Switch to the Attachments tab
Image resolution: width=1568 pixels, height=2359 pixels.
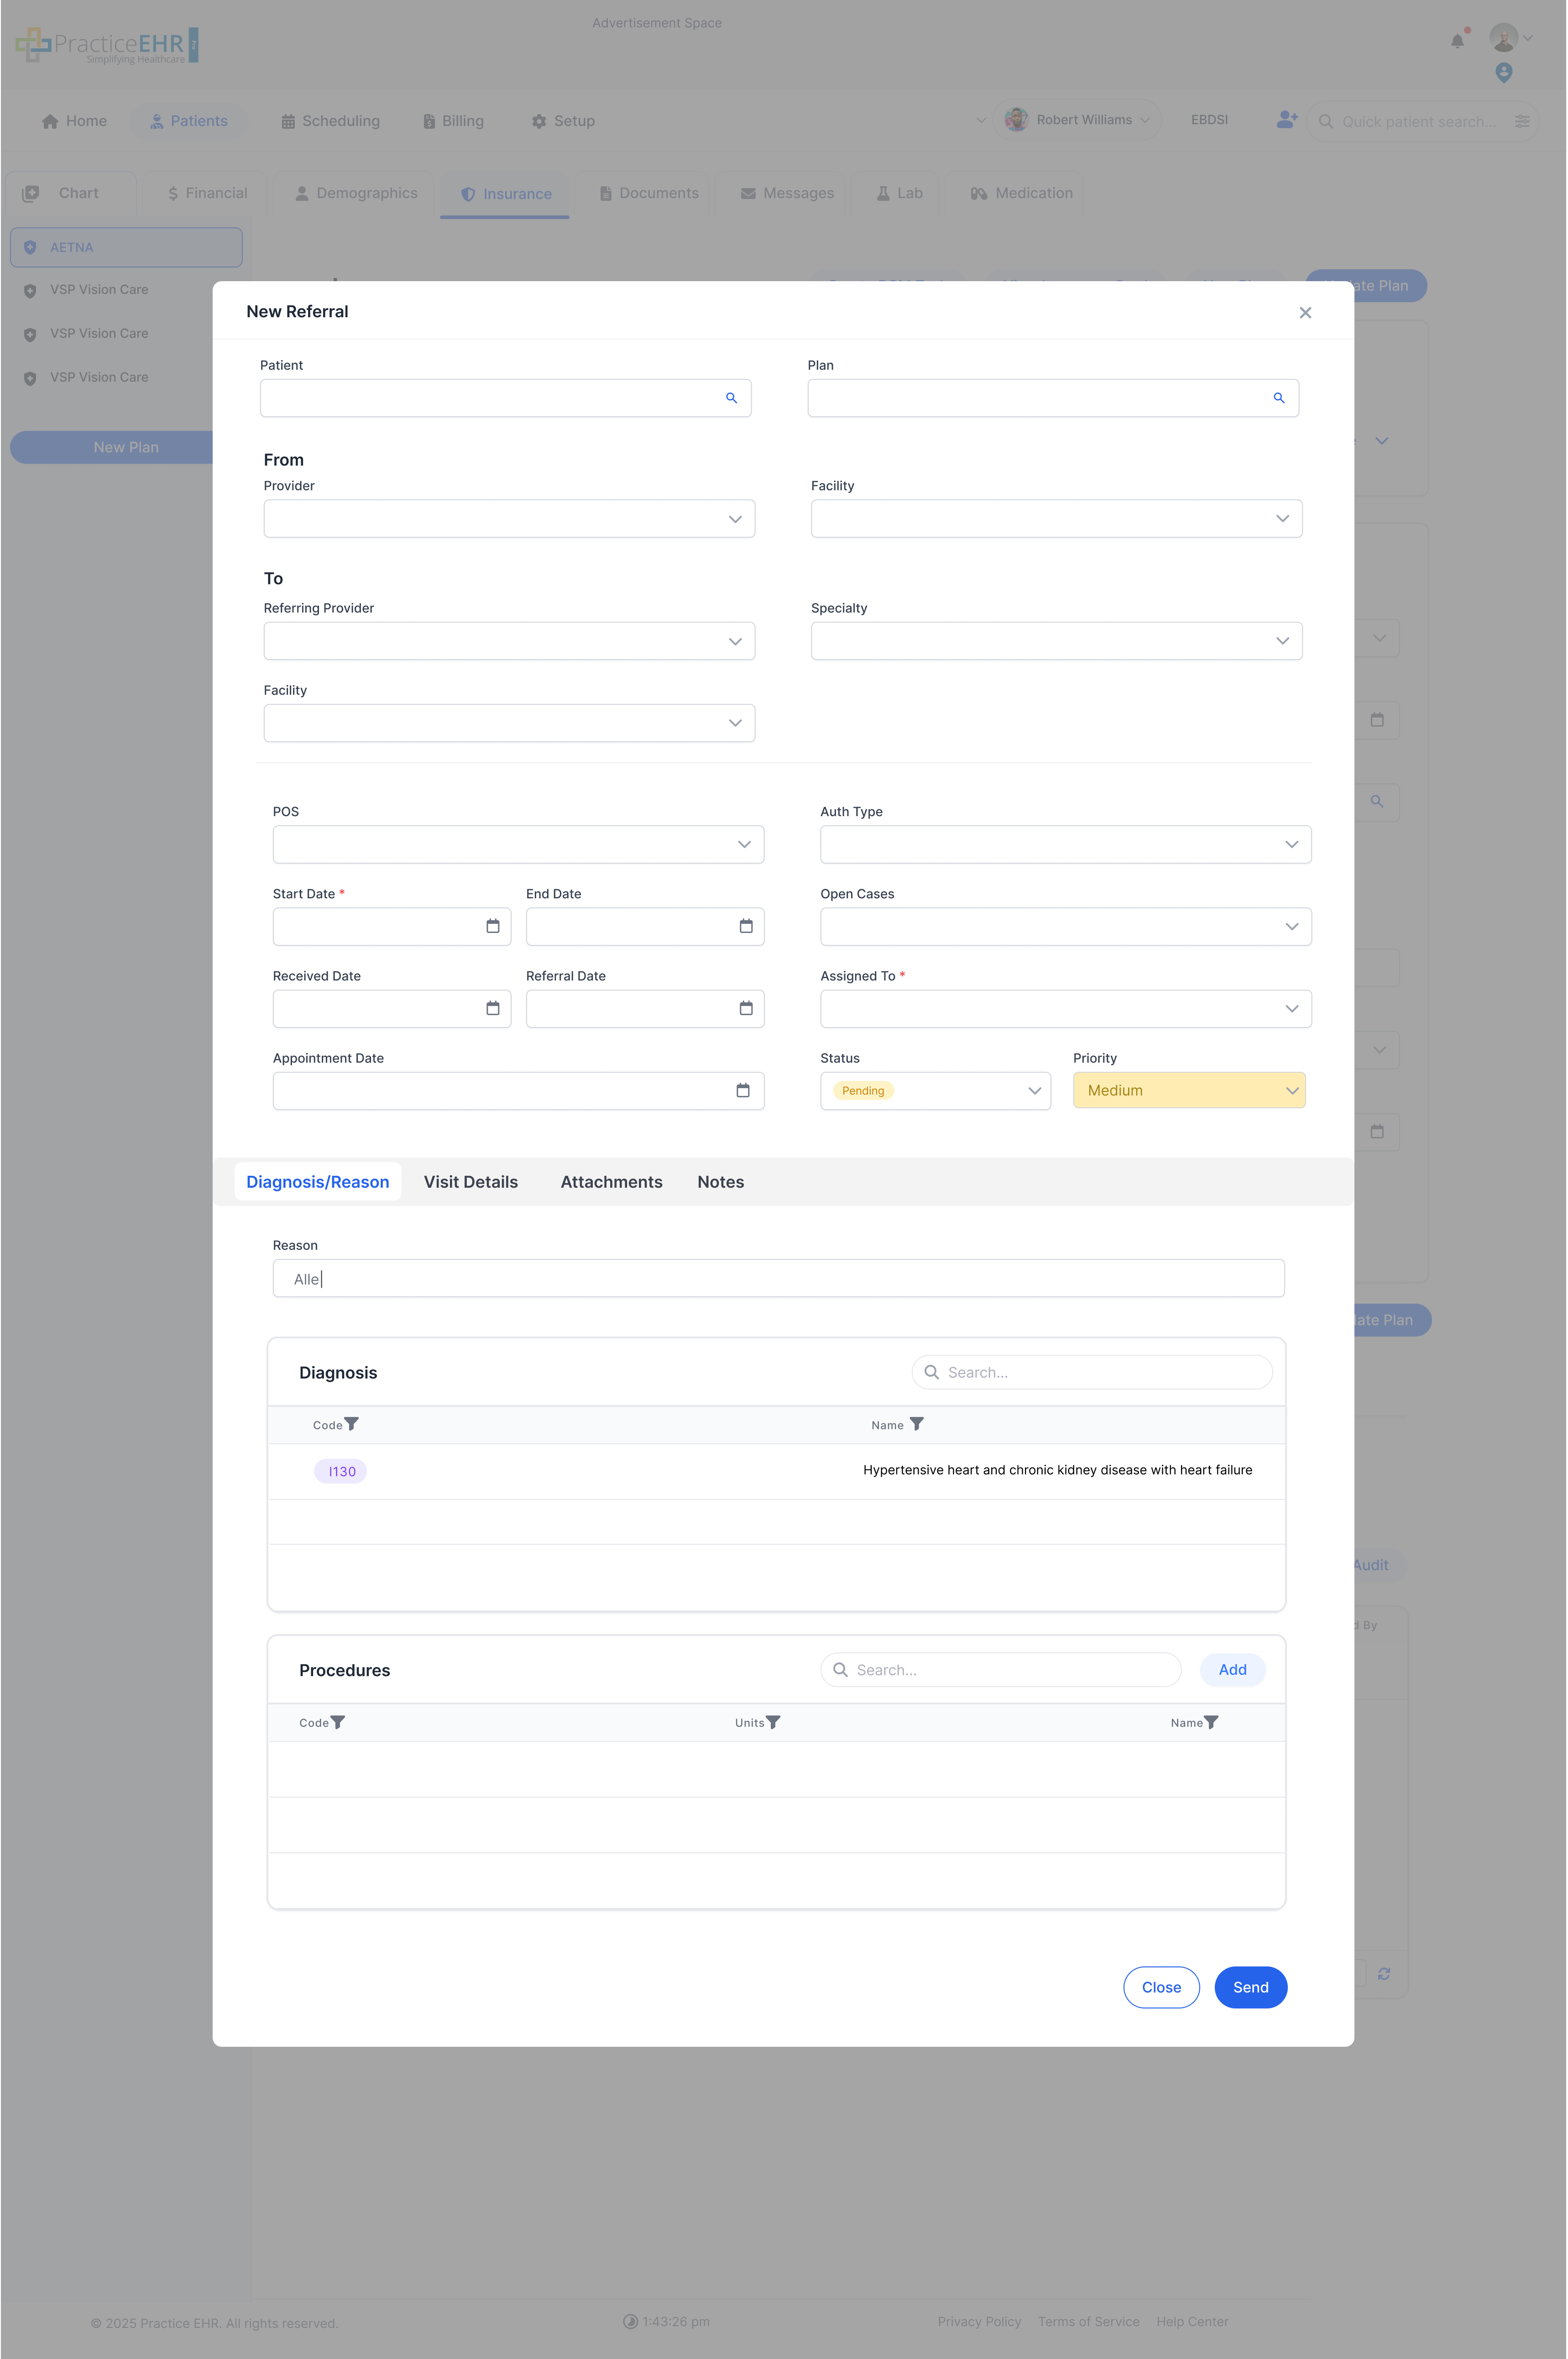(611, 1182)
